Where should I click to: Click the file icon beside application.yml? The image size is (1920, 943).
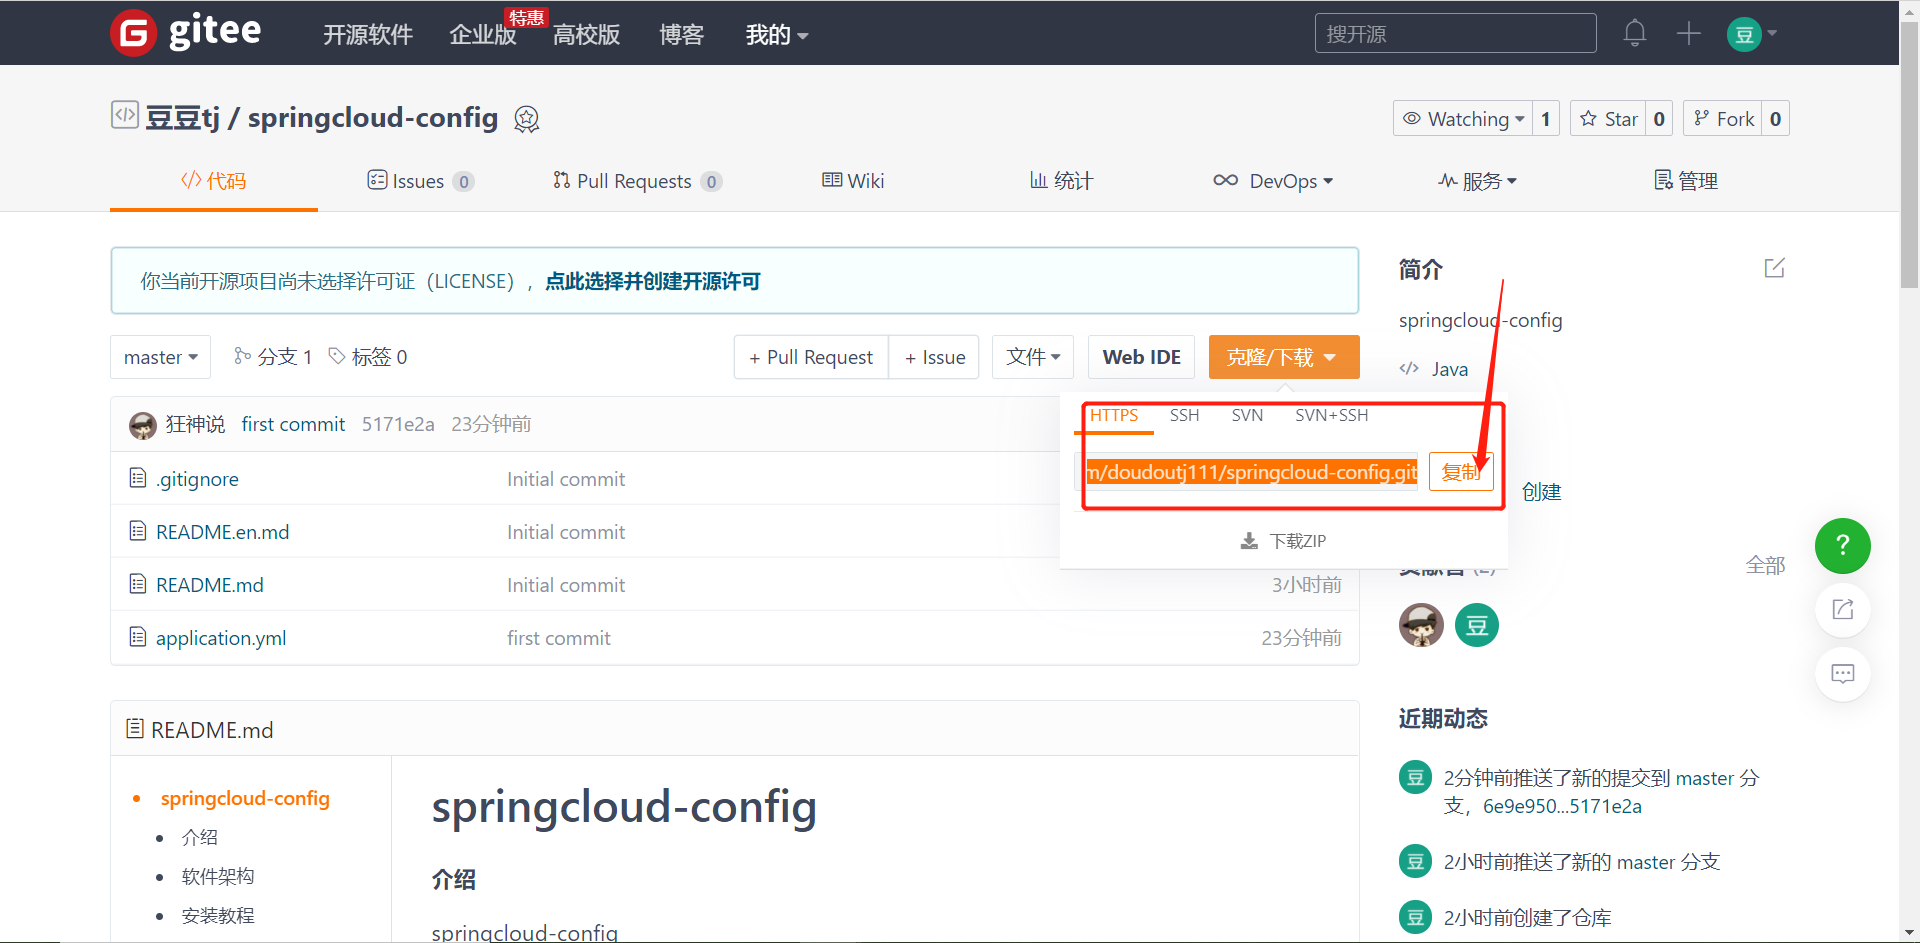[x=138, y=637]
